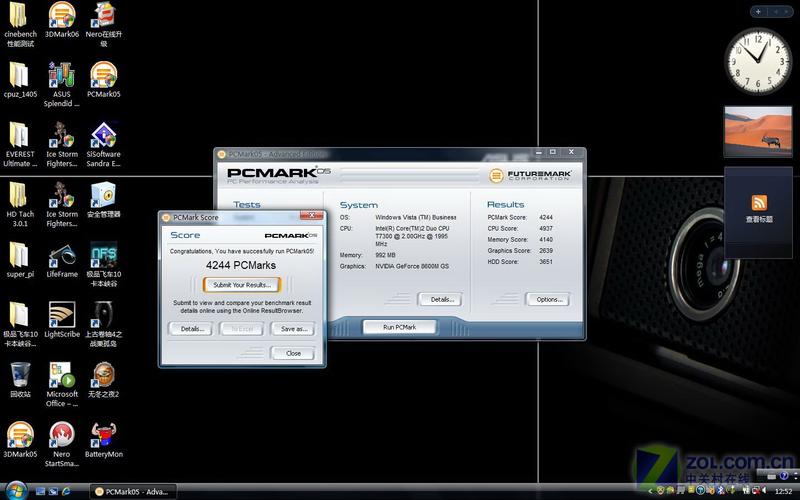800x500 pixels.
Task: Launch the LifeFrame shortcut
Action: [62, 260]
